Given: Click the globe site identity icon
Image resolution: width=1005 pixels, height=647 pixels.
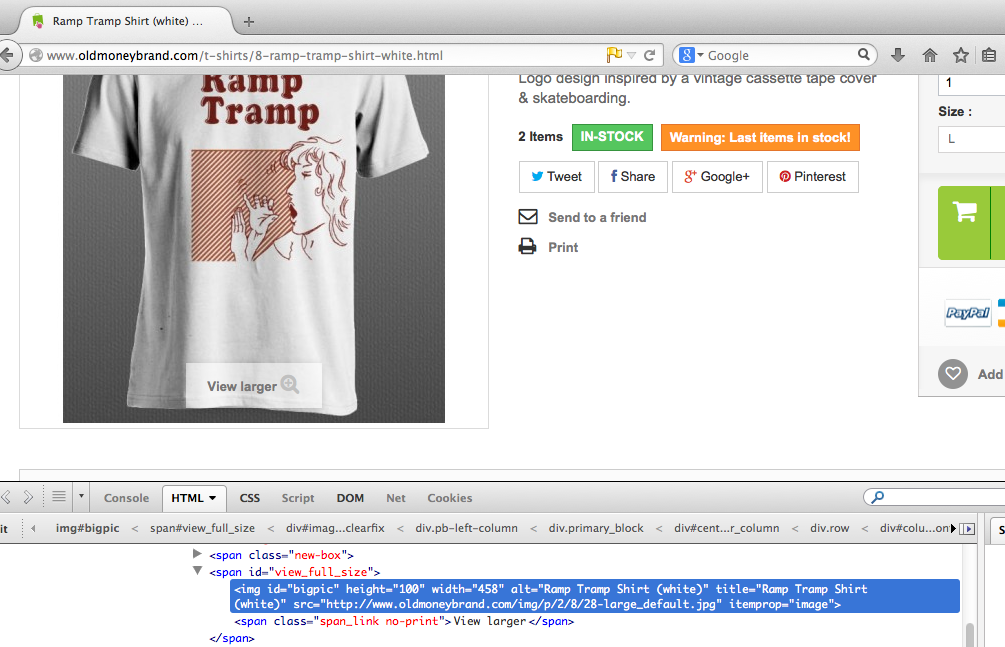Looking at the screenshot, I should click(36, 55).
